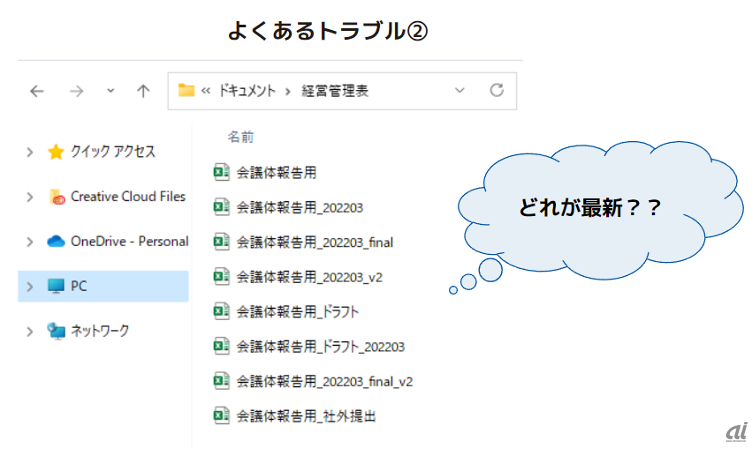The image size is (755, 450).
Task: Click the Excel icon of 会議体報告用_202203_v2
Action: pos(221,276)
